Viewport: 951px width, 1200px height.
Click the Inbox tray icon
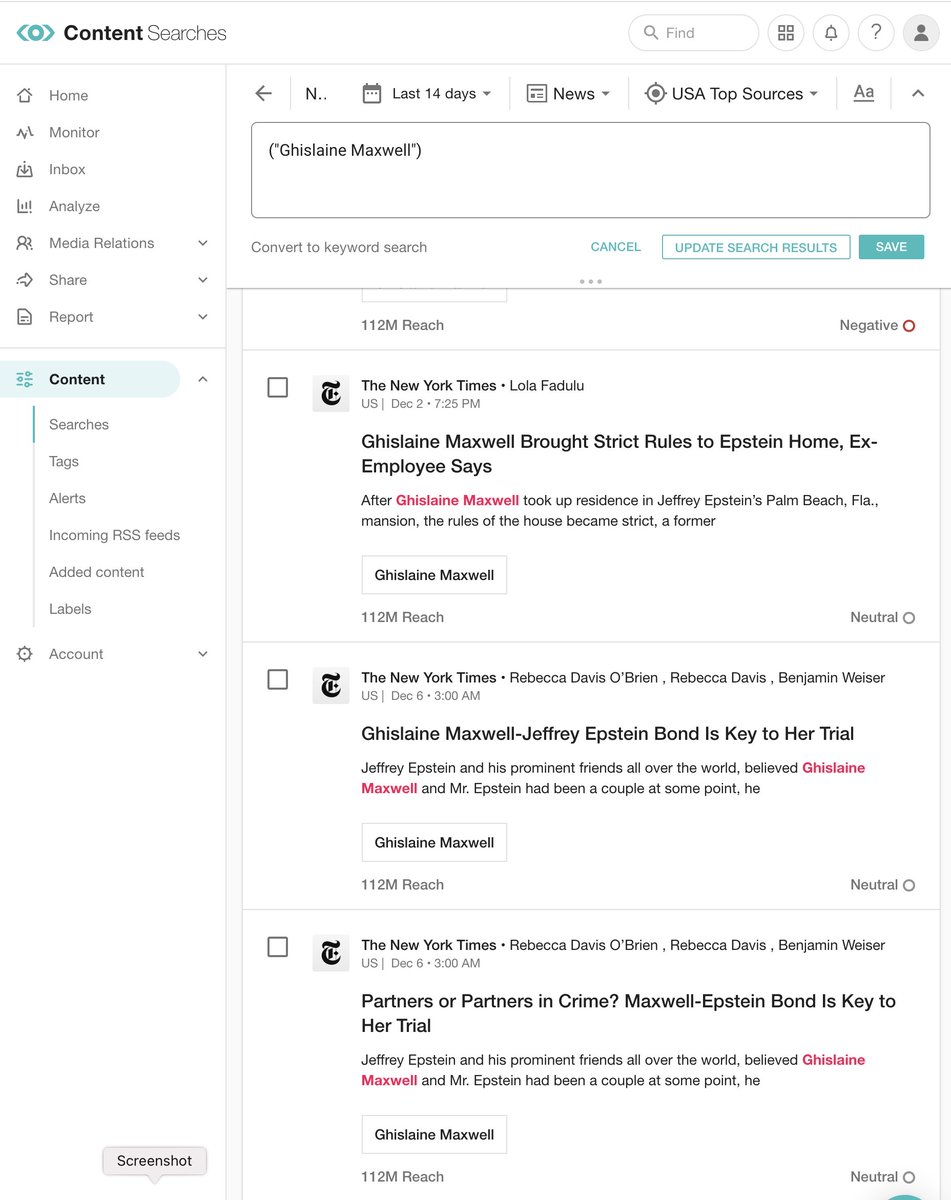tap(25, 169)
